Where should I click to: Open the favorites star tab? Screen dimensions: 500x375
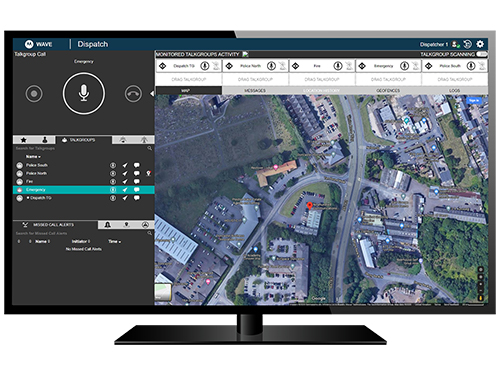[24, 140]
